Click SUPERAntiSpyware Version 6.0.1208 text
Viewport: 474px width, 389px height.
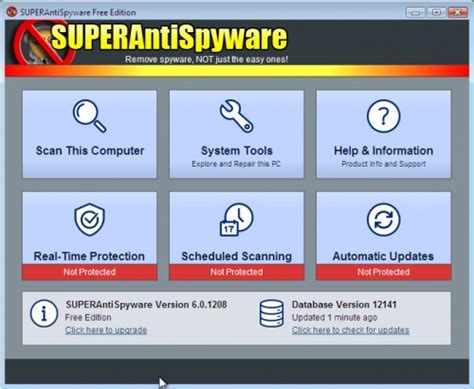[x=146, y=304]
